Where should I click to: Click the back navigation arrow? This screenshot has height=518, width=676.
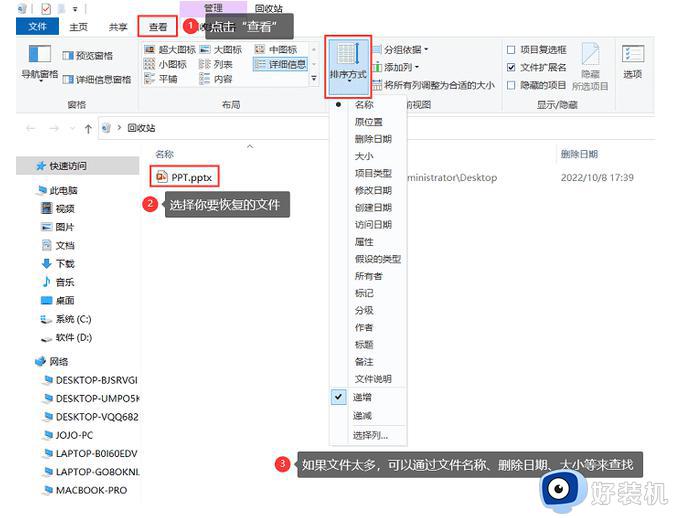click(x=31, y=128)
